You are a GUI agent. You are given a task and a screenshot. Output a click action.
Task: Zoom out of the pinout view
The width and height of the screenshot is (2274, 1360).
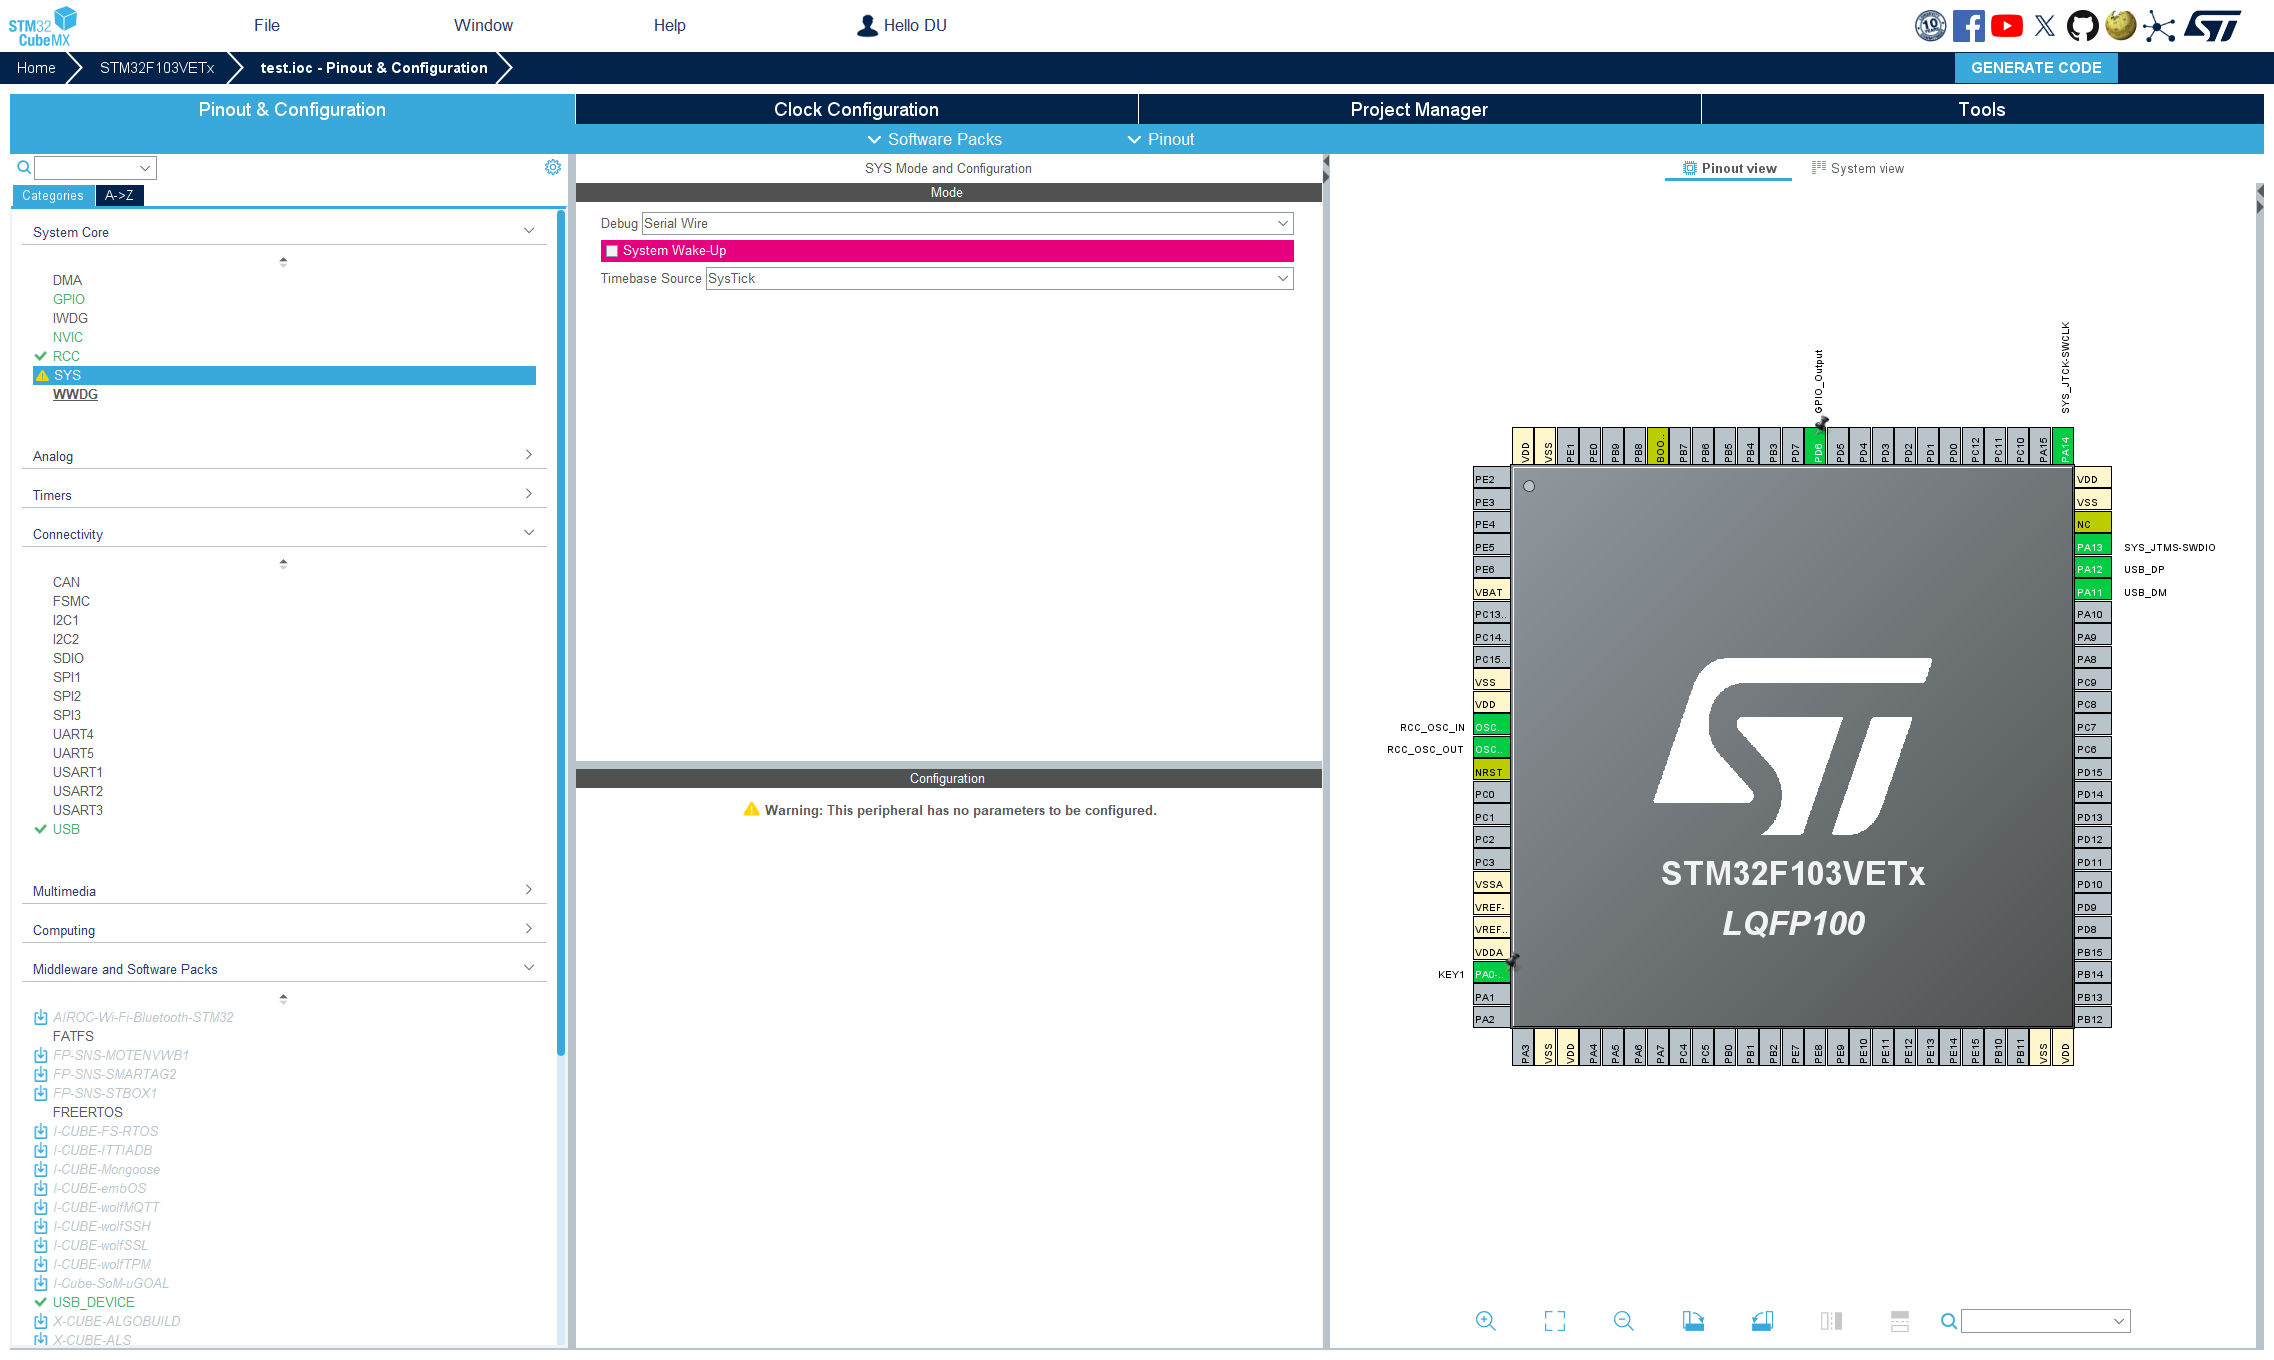pos(1623,1320)
